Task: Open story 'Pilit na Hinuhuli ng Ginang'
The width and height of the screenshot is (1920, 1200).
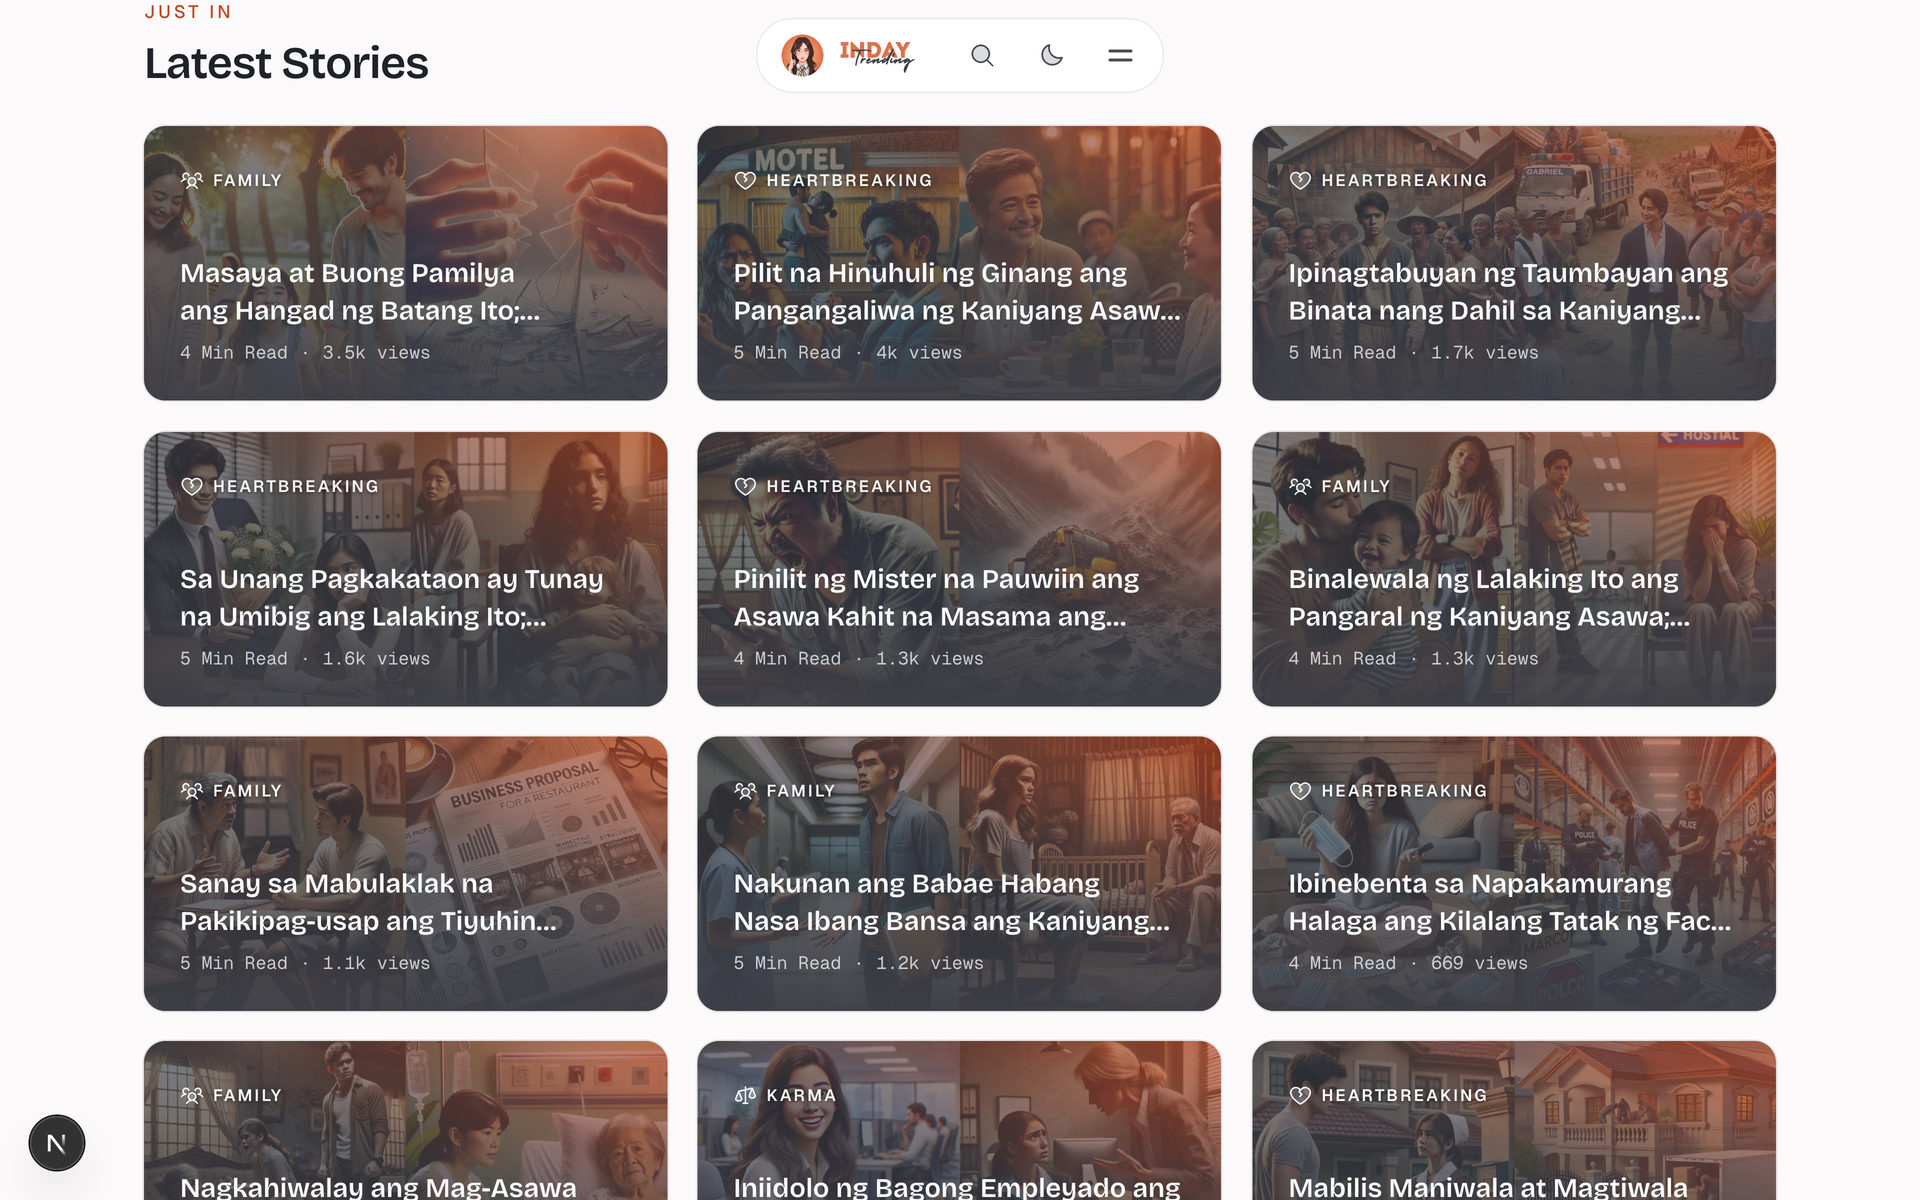Action: click(957, 292)
